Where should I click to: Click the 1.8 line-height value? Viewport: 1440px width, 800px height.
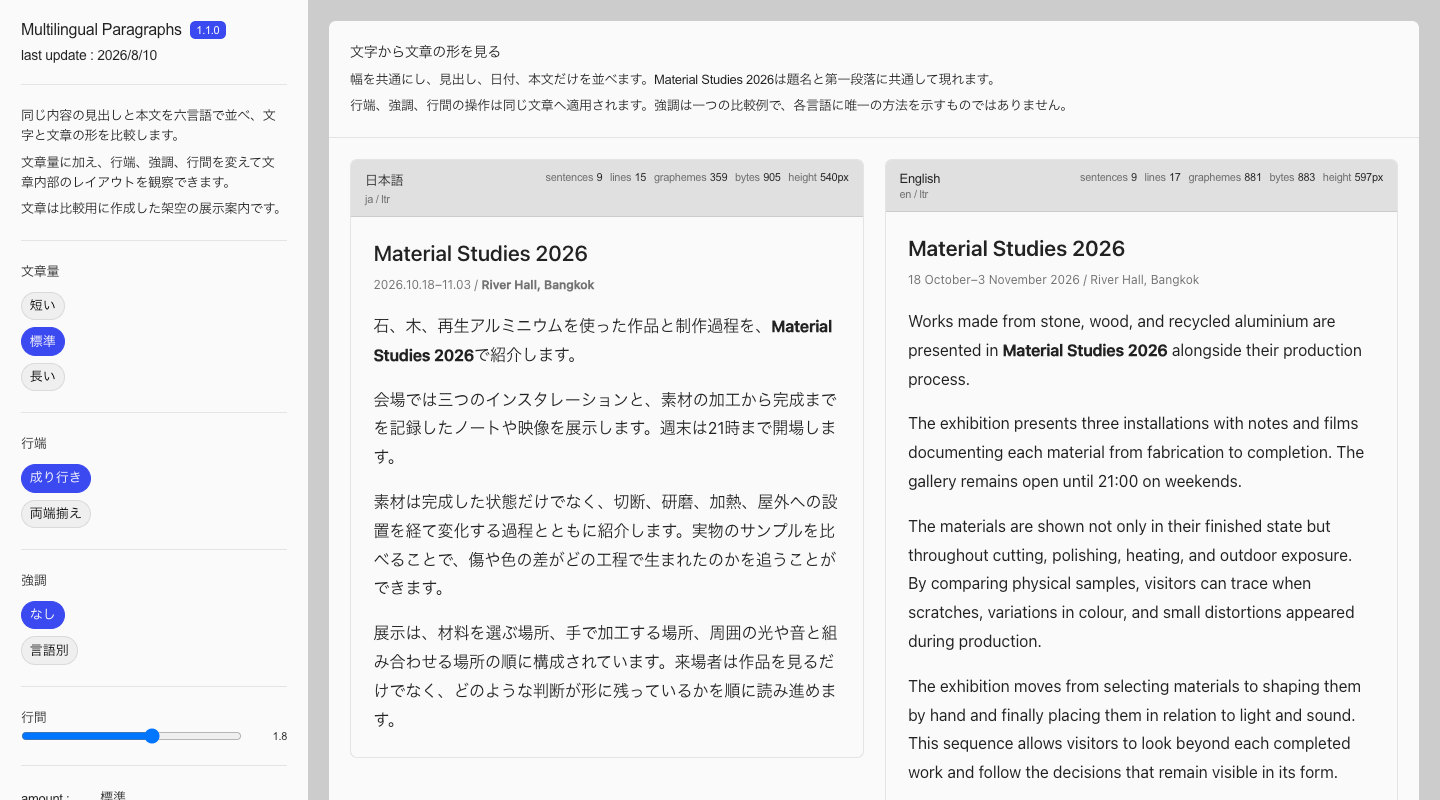[x=280, y=736]
